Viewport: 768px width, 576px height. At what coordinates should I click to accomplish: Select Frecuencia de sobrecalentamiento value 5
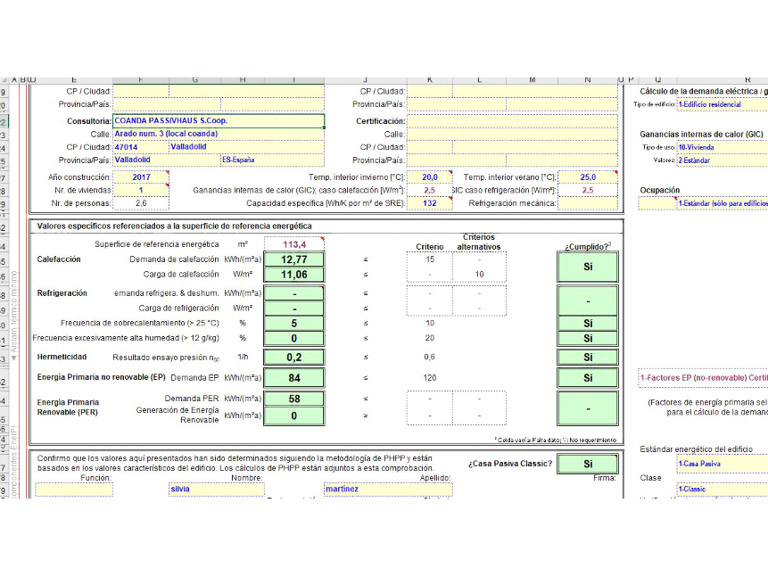pos(294,323)
